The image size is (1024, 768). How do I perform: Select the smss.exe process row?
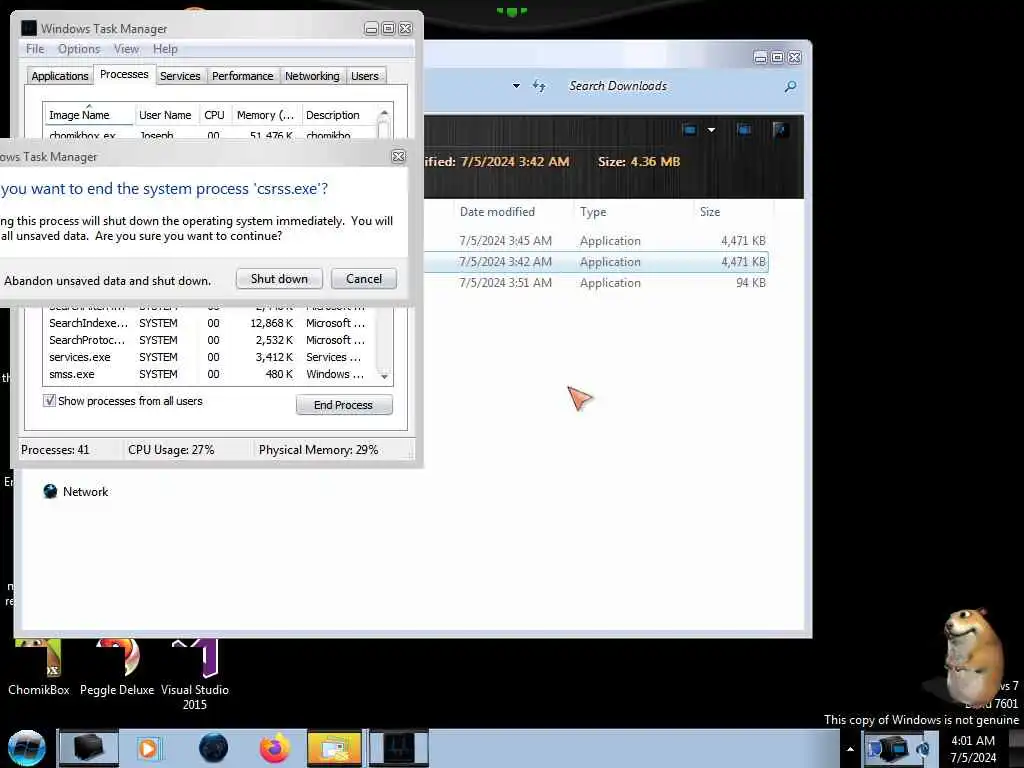209,374
